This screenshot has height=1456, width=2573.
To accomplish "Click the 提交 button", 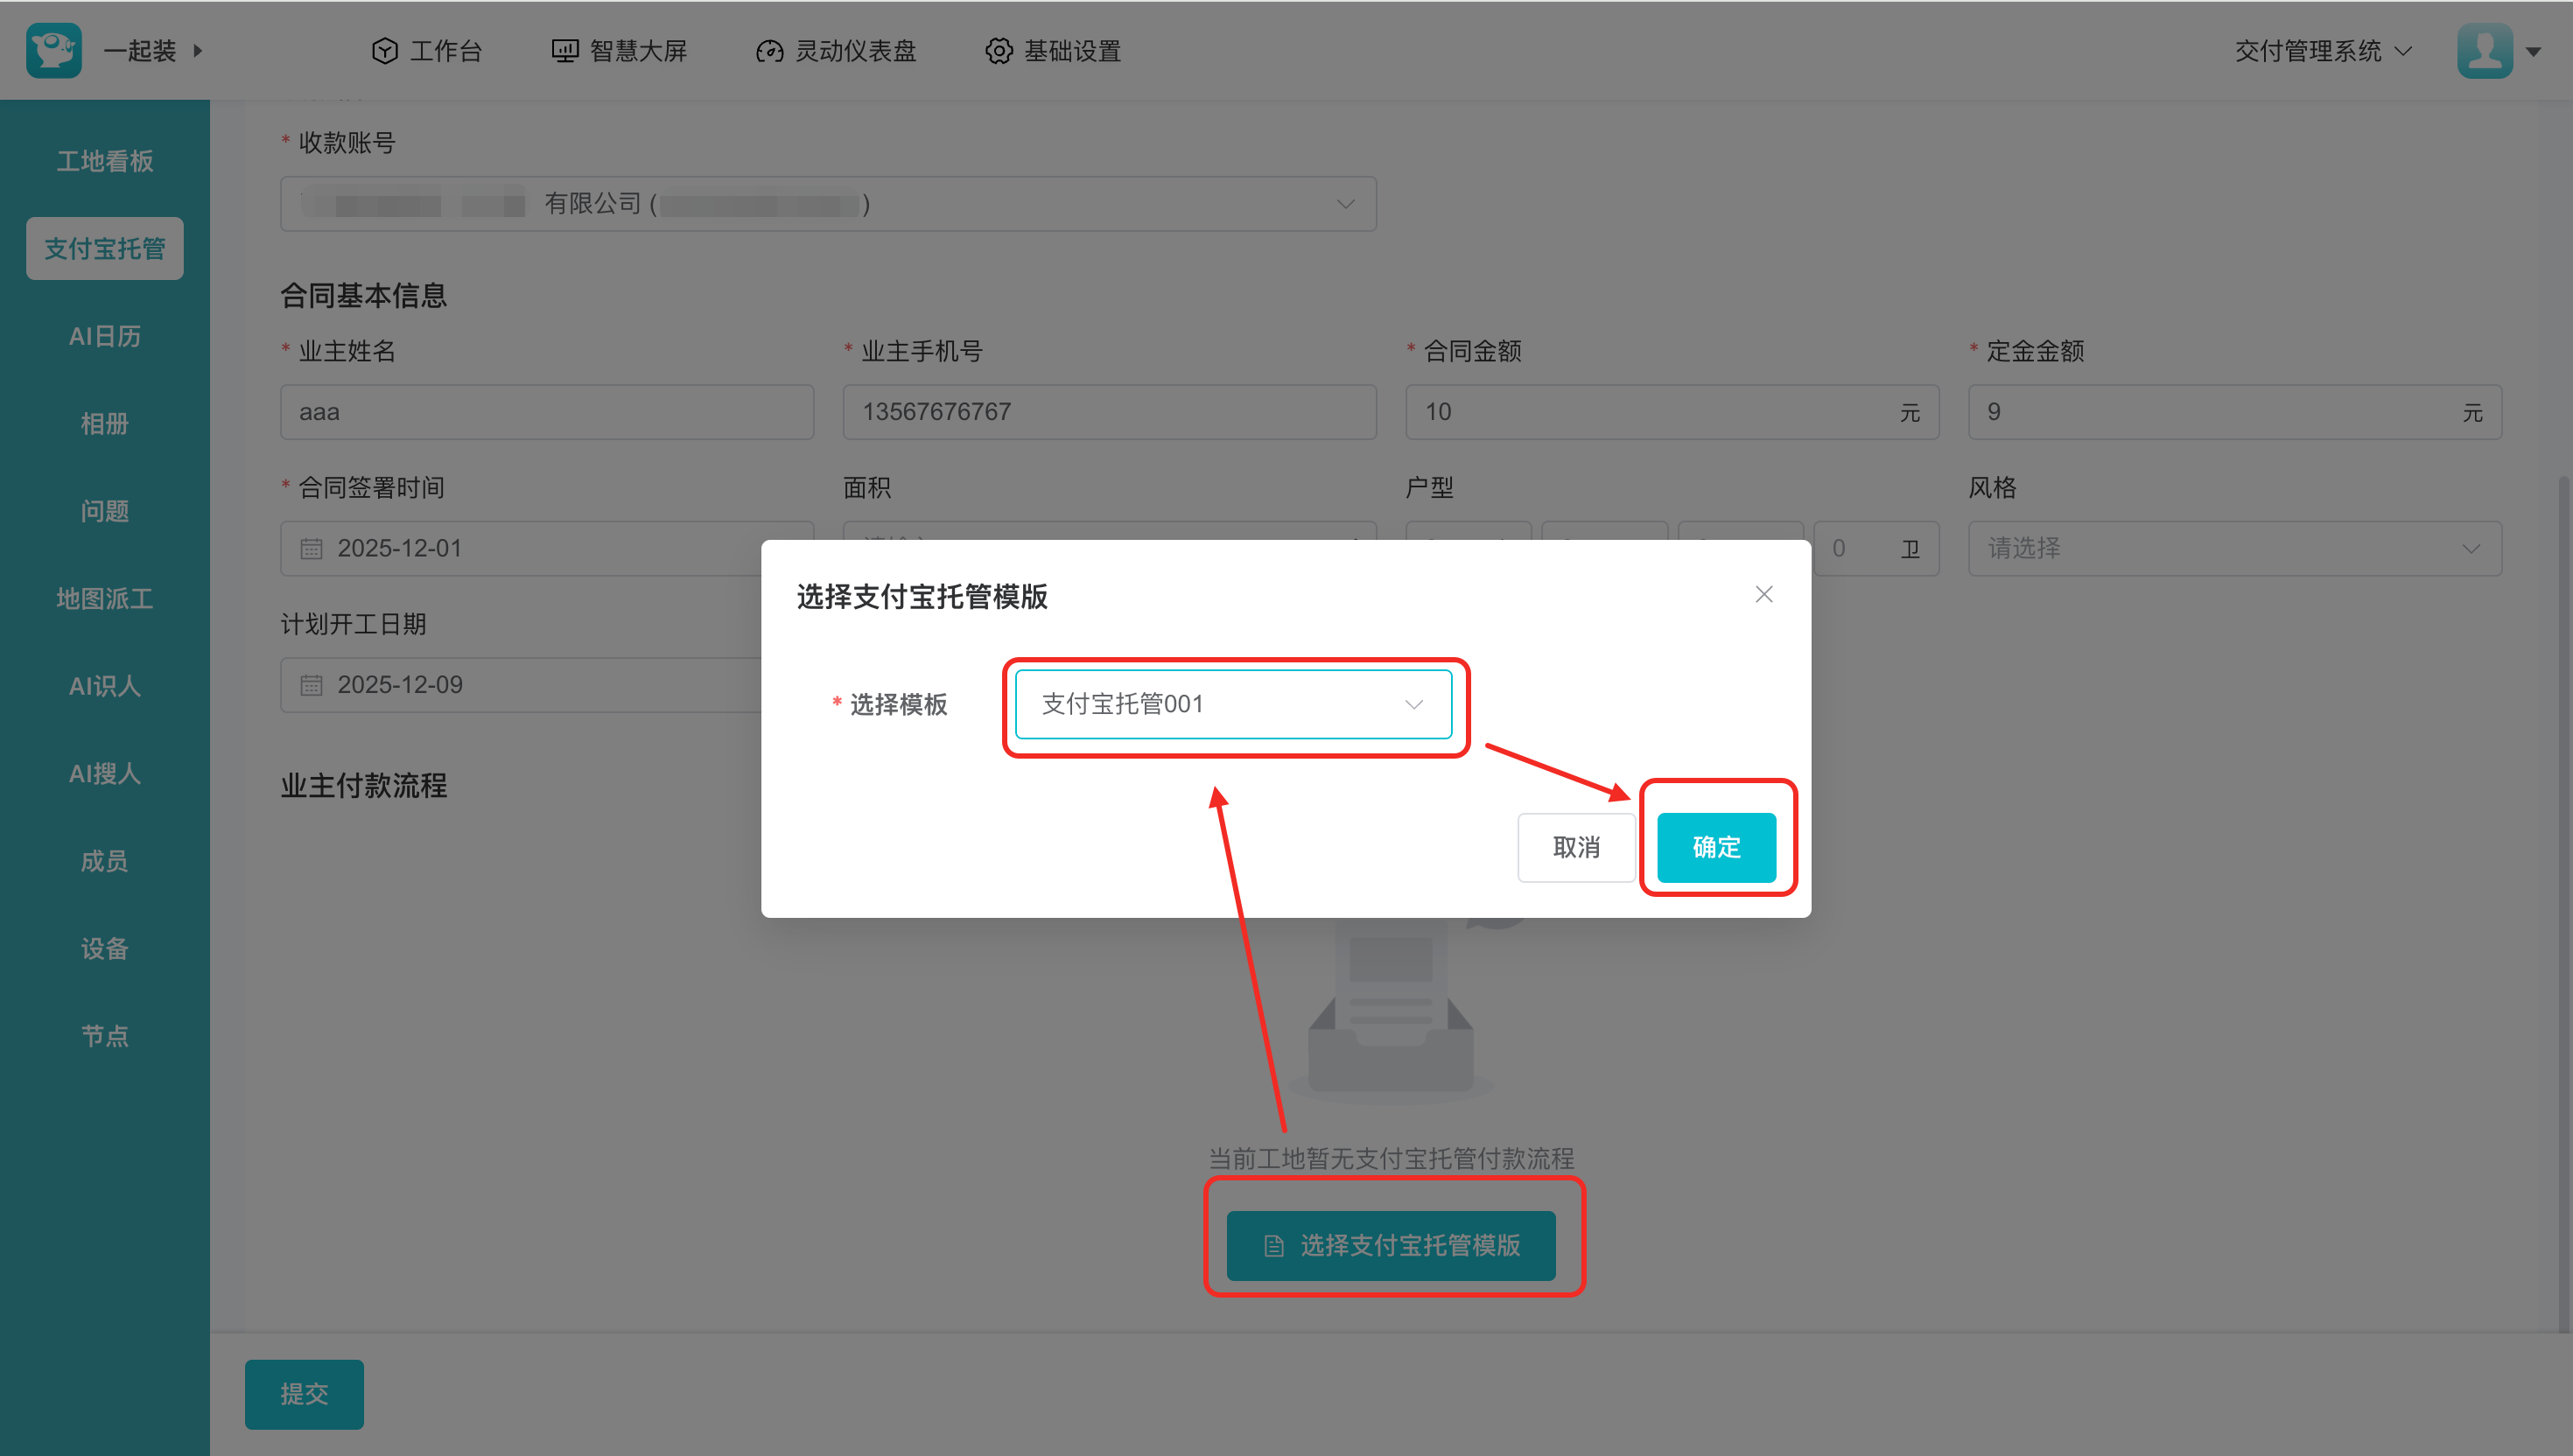I will tap(304, 1393).
